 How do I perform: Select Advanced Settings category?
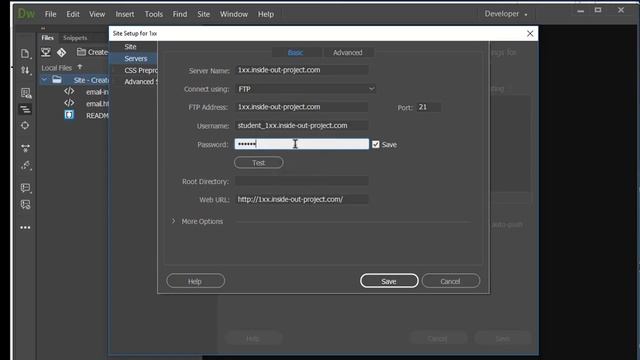click(140, 82)
